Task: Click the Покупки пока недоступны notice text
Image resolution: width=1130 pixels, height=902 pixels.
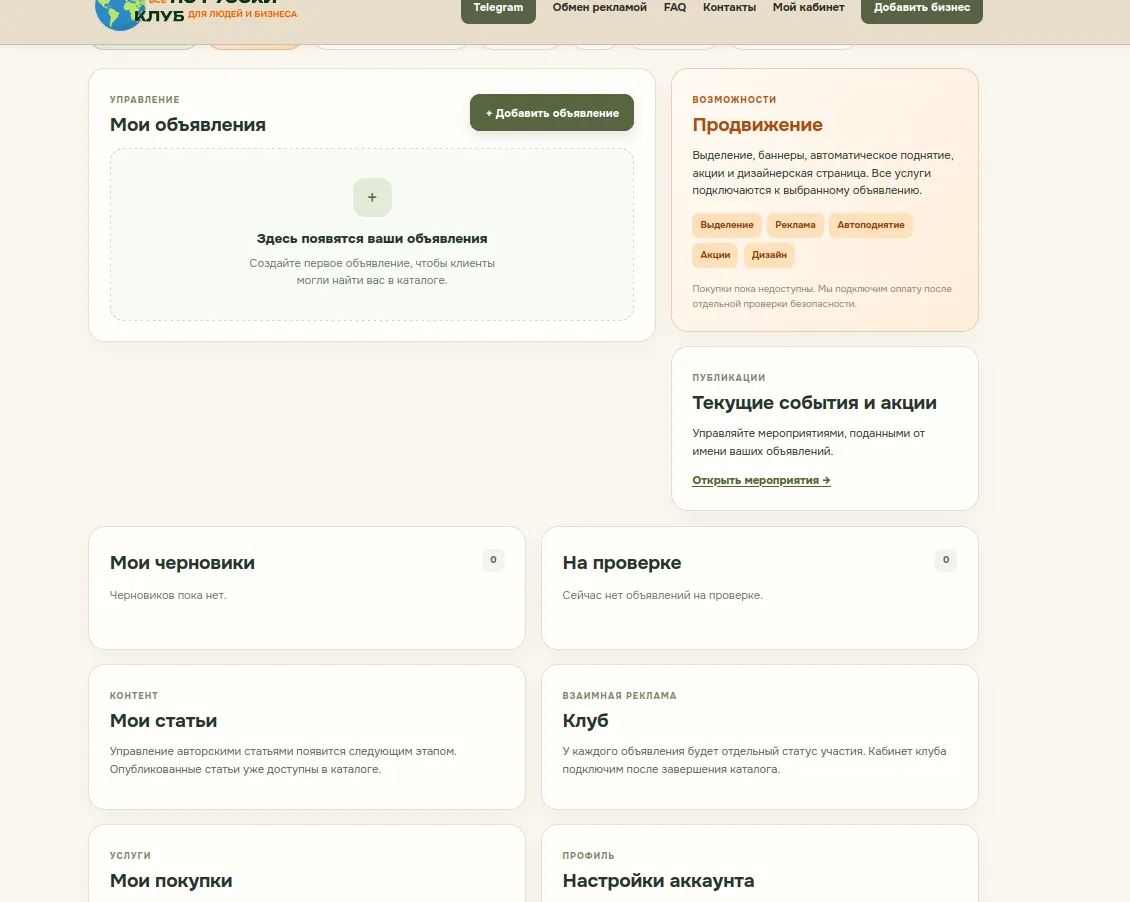Action: click(822, 296)
